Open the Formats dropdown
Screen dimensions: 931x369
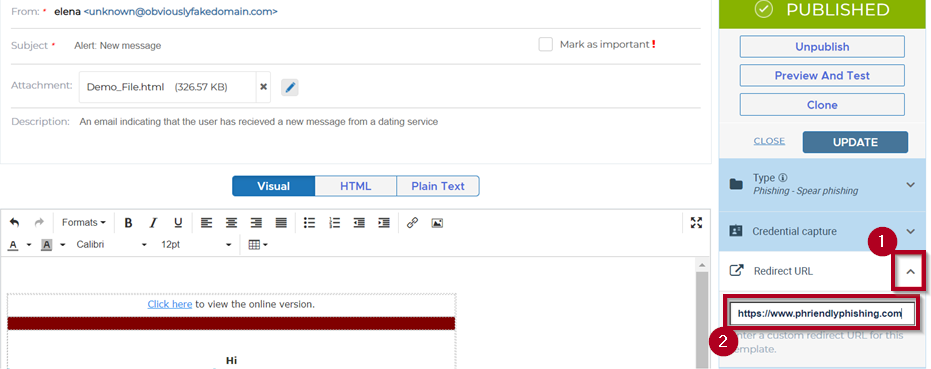point(84,223)
